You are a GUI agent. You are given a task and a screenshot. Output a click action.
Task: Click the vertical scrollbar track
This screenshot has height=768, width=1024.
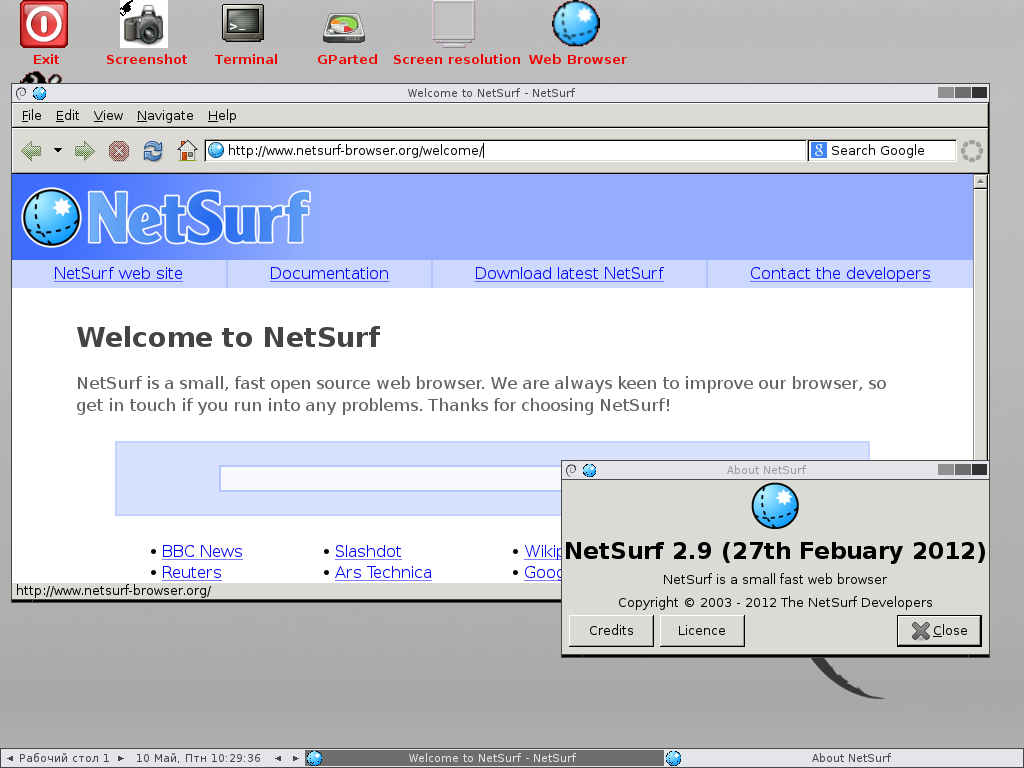pyautogui.click(x=980, y=325)
